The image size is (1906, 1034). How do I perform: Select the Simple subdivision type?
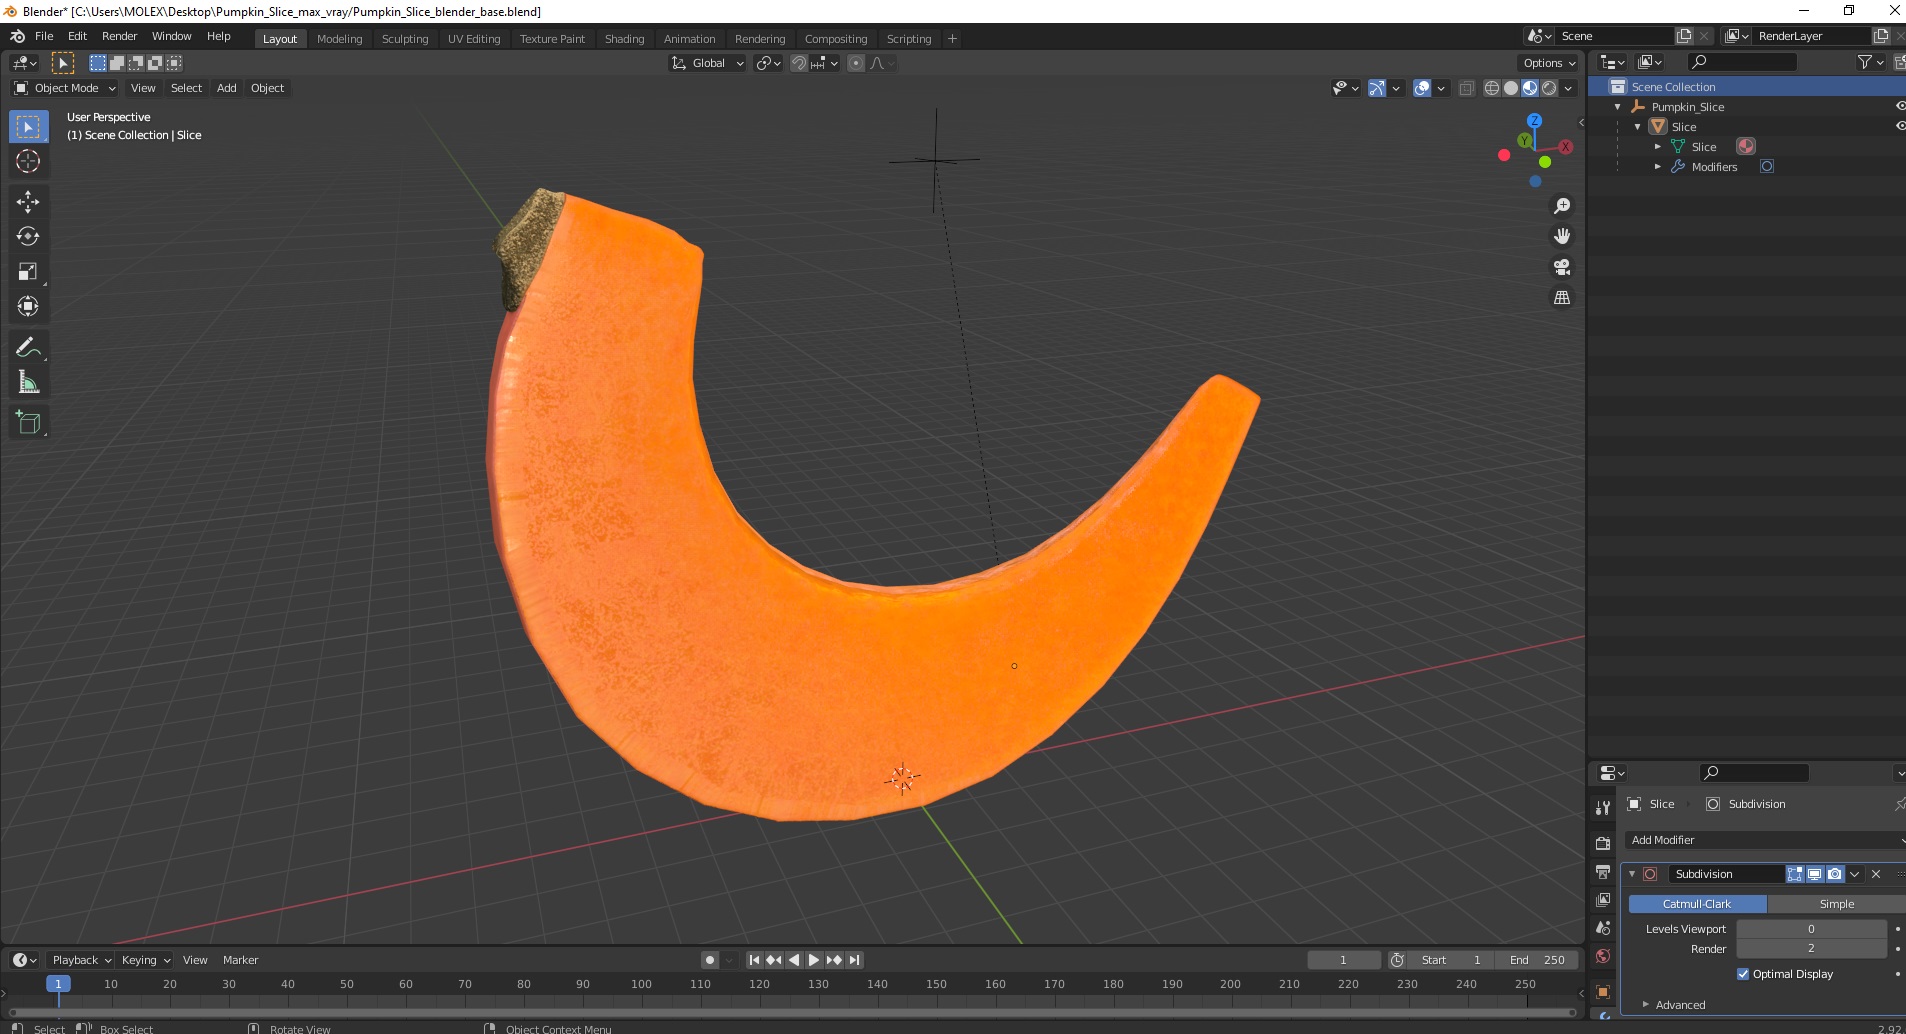point(1836,904)
